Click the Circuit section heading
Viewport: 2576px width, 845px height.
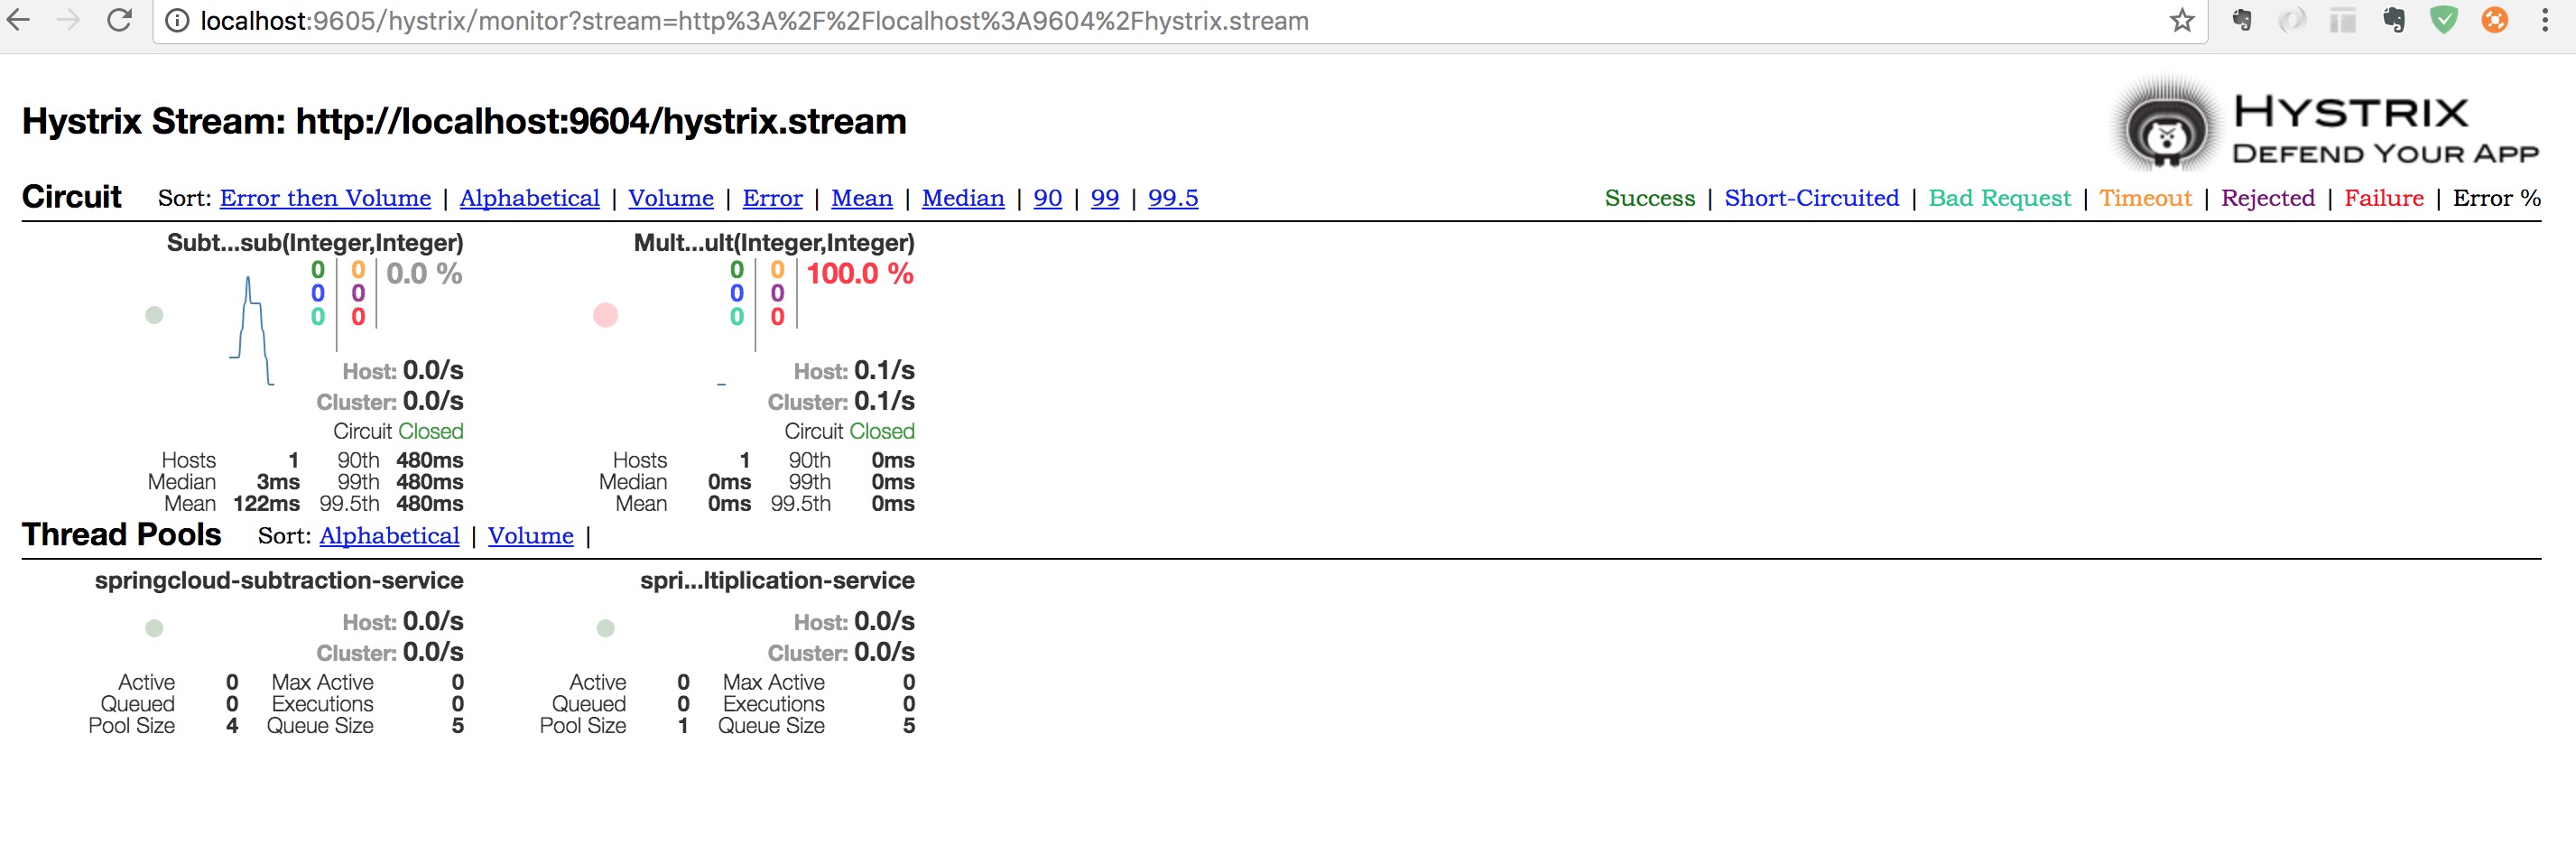72,196
